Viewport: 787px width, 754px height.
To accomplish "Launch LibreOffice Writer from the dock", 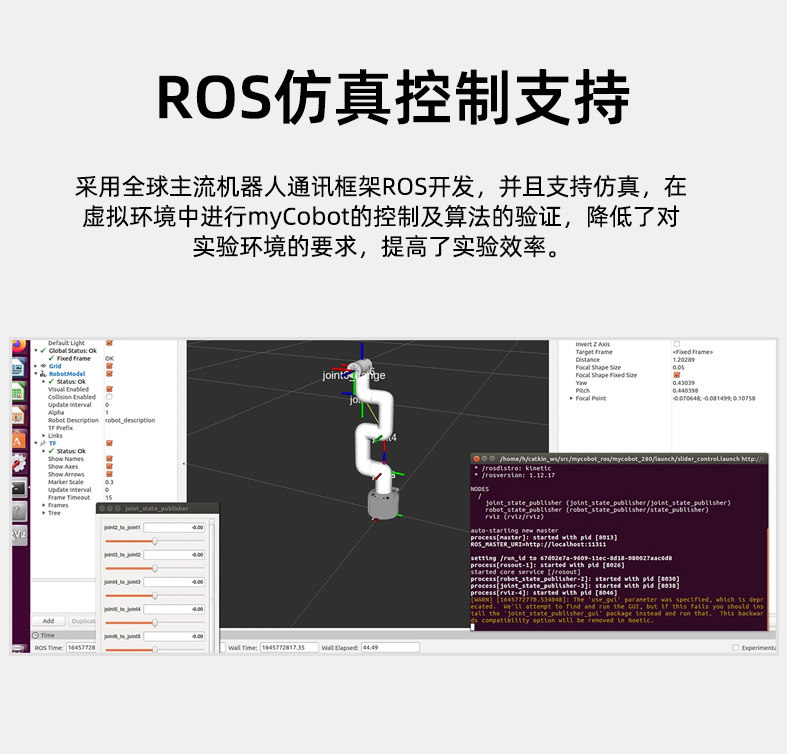I will [18, 368].
